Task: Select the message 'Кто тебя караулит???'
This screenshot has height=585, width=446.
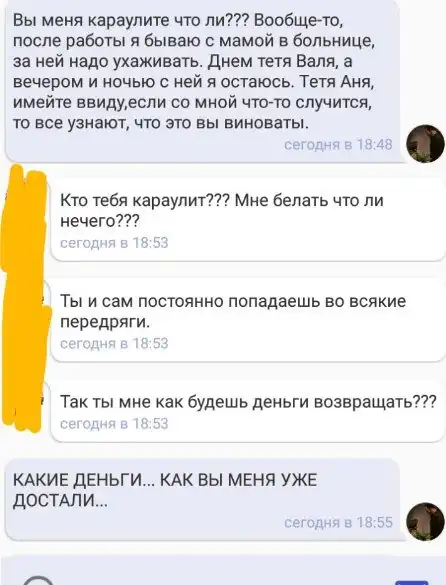Action: tap(248, 219)
